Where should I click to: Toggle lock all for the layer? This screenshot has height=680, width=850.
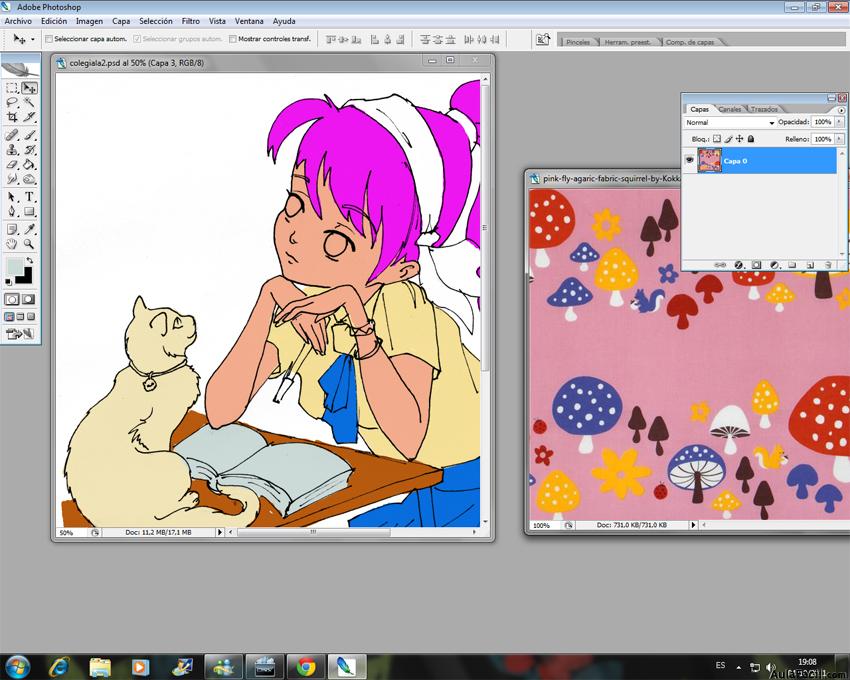[751, 139]
